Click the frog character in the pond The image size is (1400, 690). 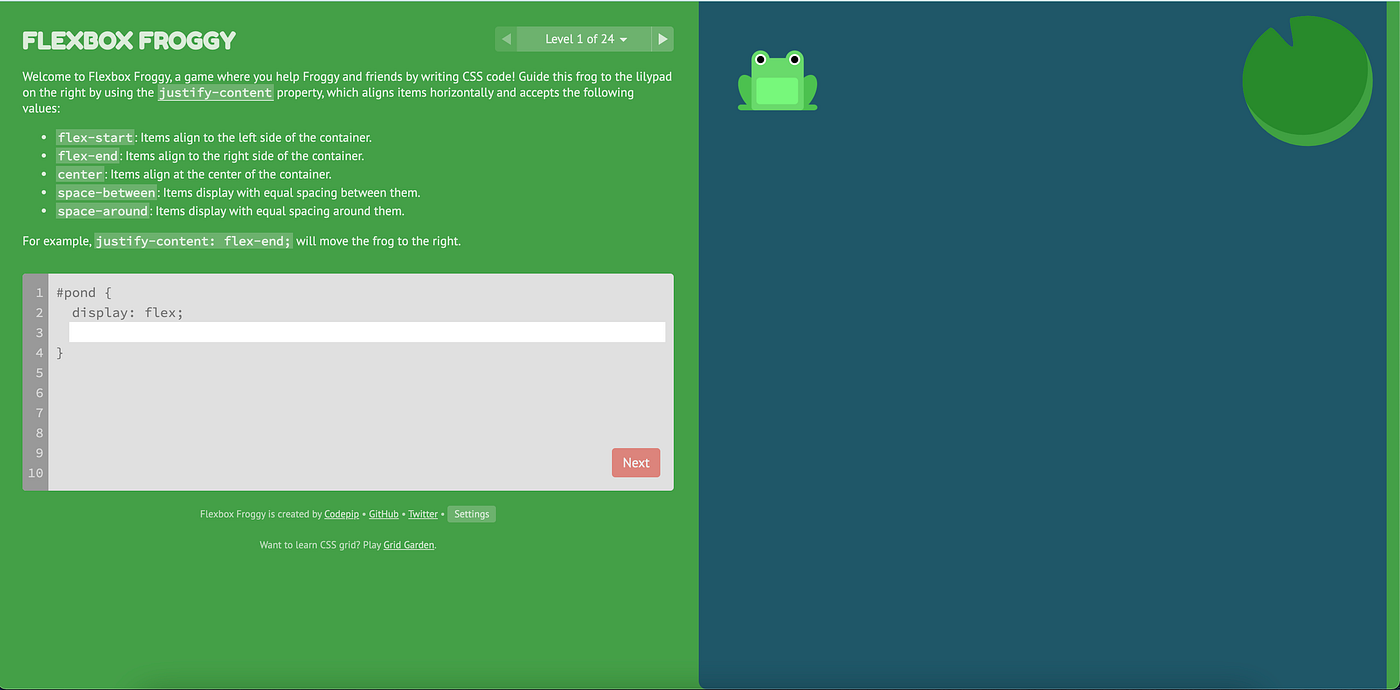[x=777, y=80]
